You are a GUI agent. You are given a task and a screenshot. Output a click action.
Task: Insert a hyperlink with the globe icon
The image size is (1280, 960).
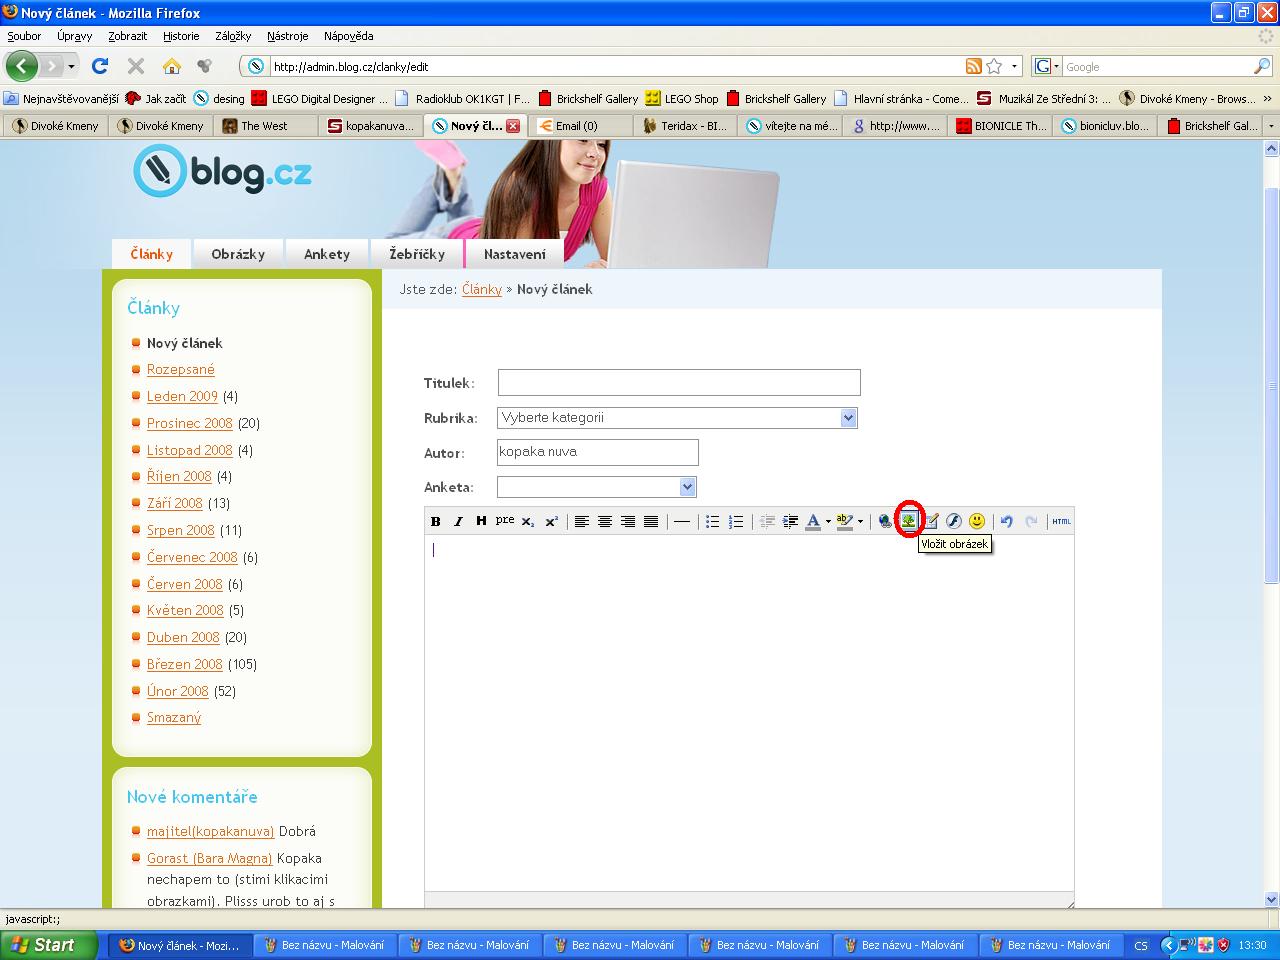pos(885,521)
